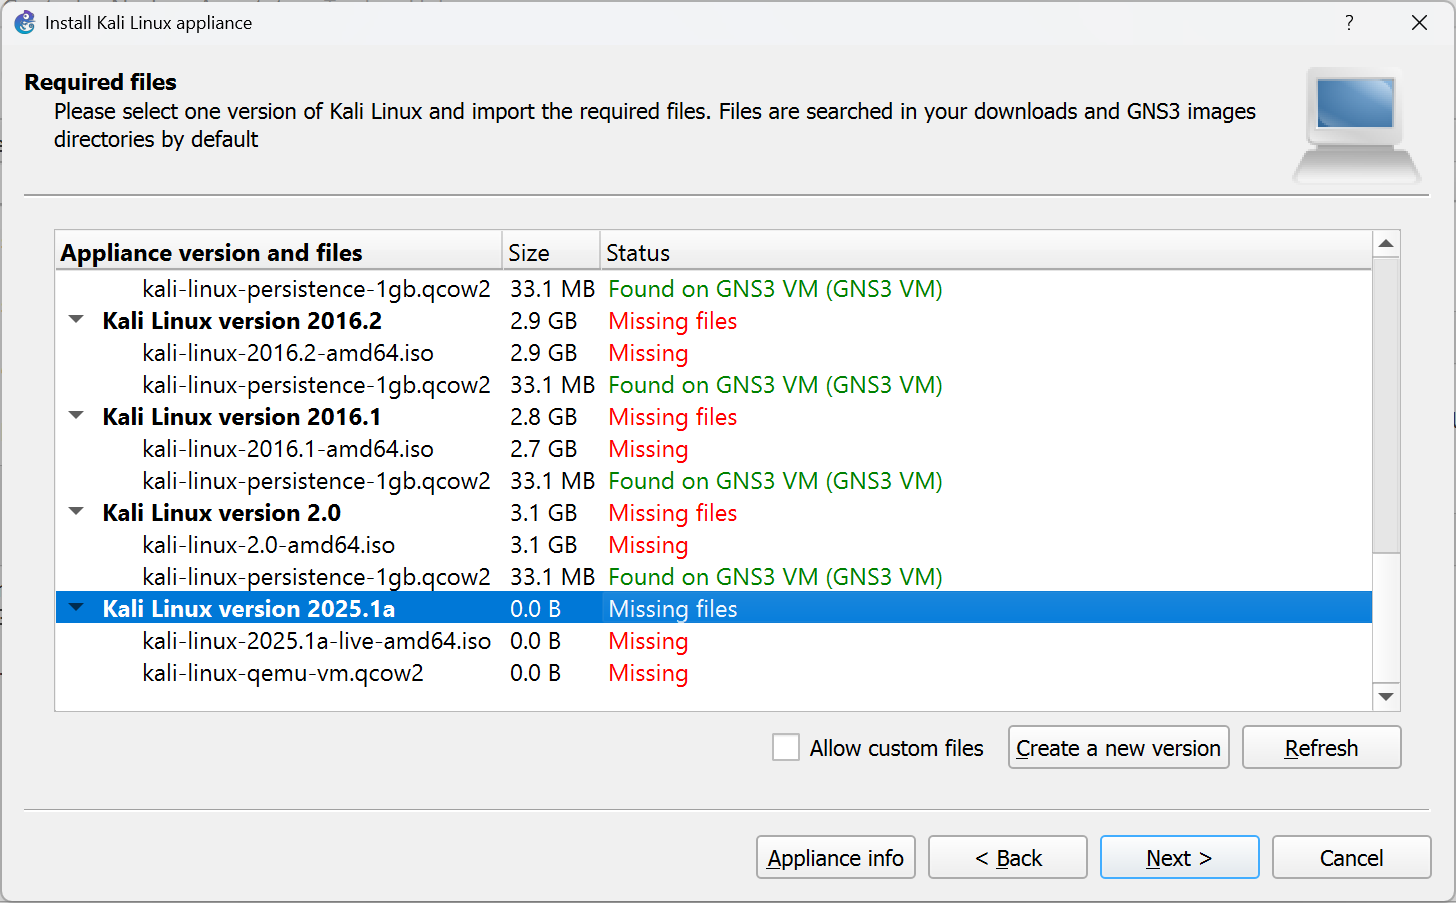This screenshot has width=1456, height=903.
Task: Open Appliance info
Action: pyautogui.click(x=835, y=857)
